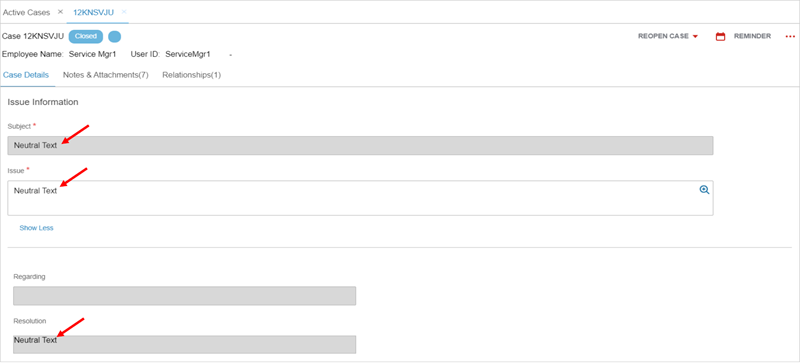Click the REMINDER button label
Viewport: 800px width, 363px height.
[x=752, y=36]
